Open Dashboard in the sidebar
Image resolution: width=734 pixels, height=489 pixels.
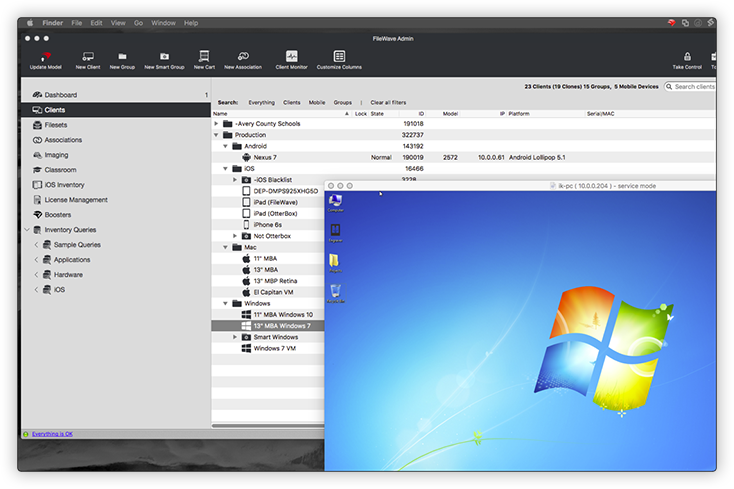click(x=116, y=95)
